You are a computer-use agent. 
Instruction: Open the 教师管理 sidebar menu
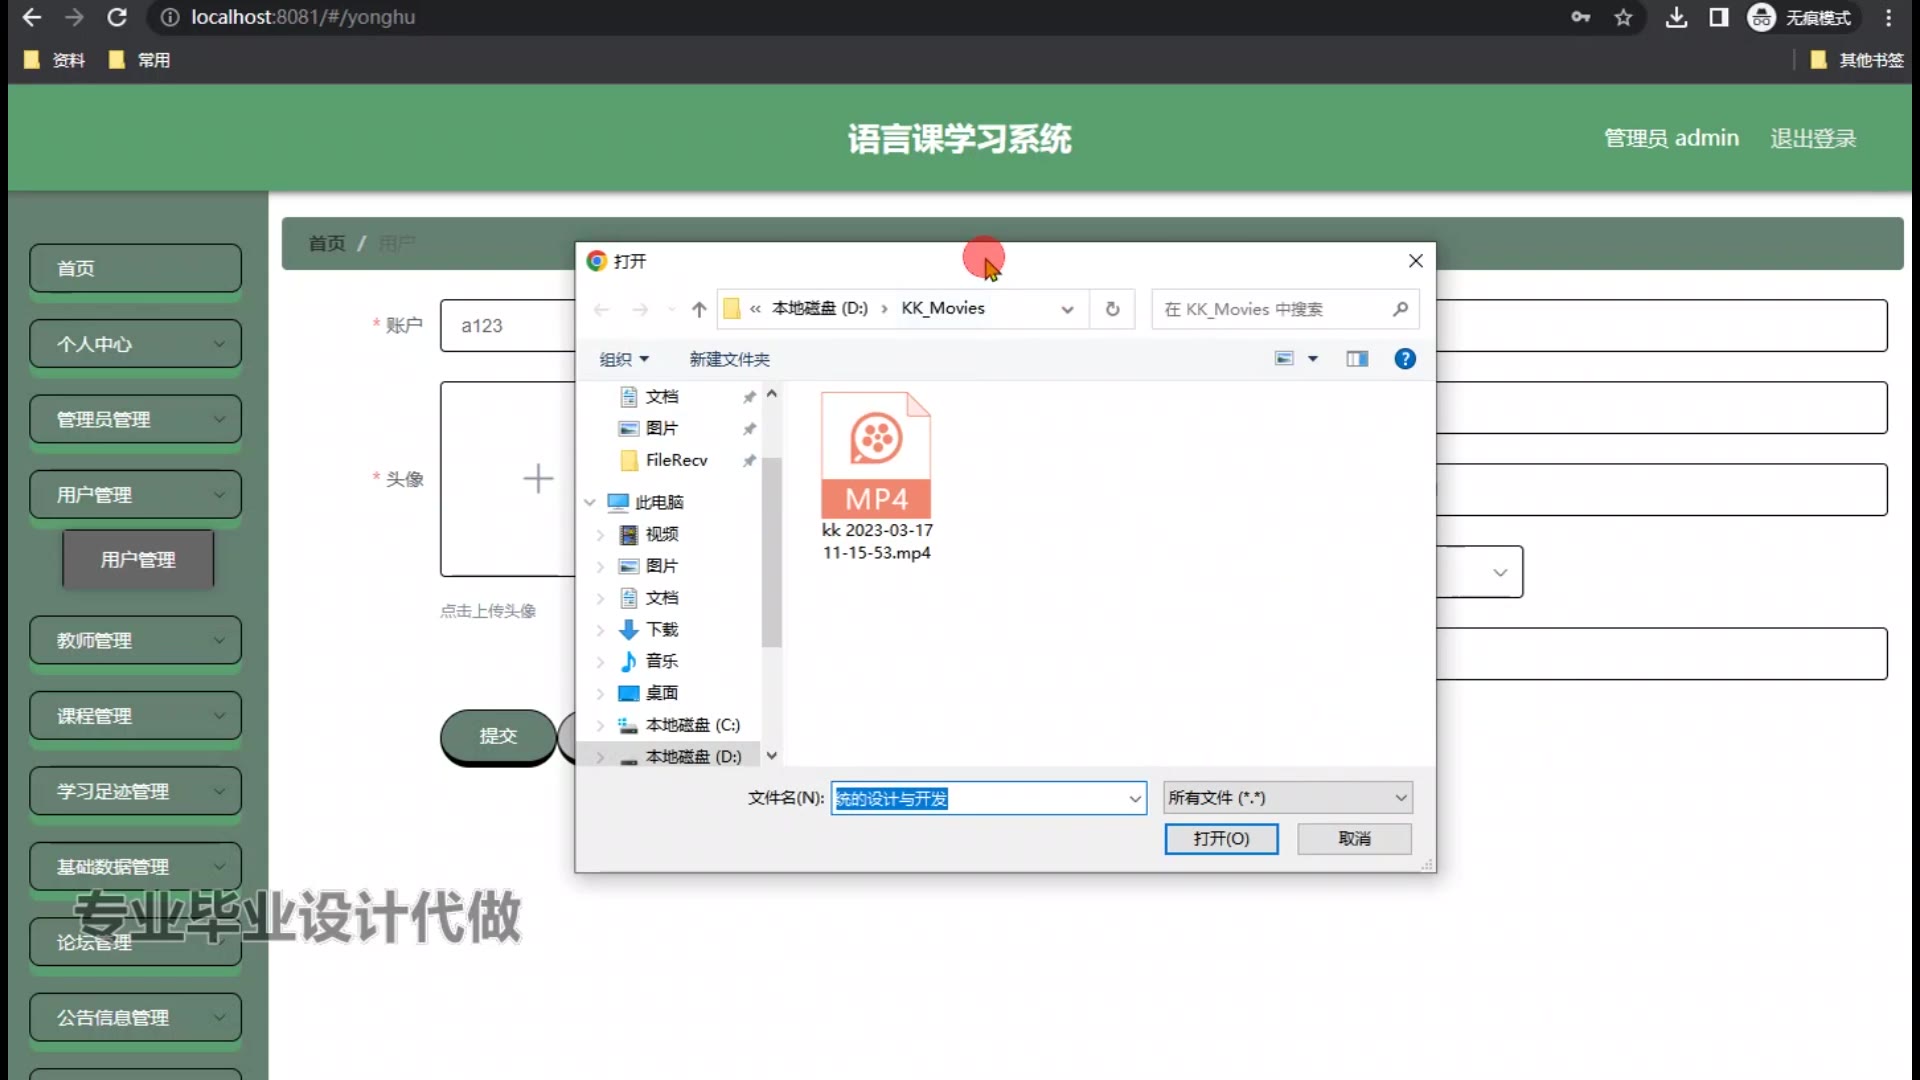(135, 641)
